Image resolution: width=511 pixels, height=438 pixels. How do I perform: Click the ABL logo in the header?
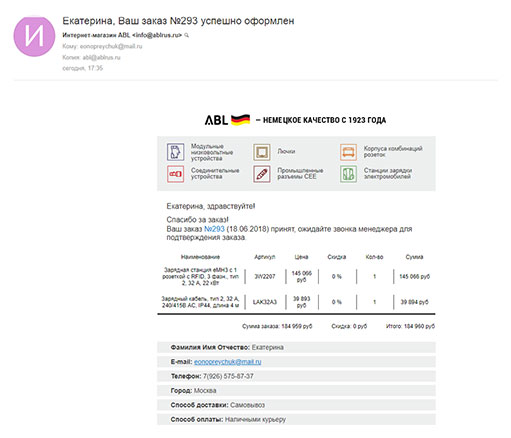coord(216,120)
